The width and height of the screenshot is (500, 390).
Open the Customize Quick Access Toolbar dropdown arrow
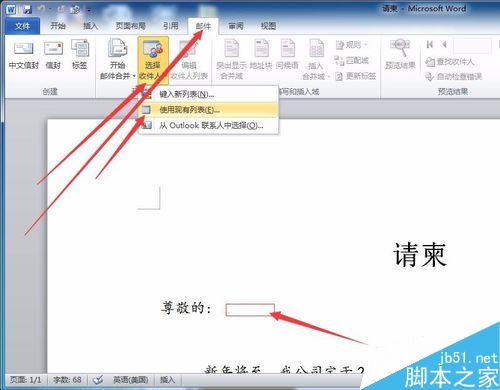[89, 10]
